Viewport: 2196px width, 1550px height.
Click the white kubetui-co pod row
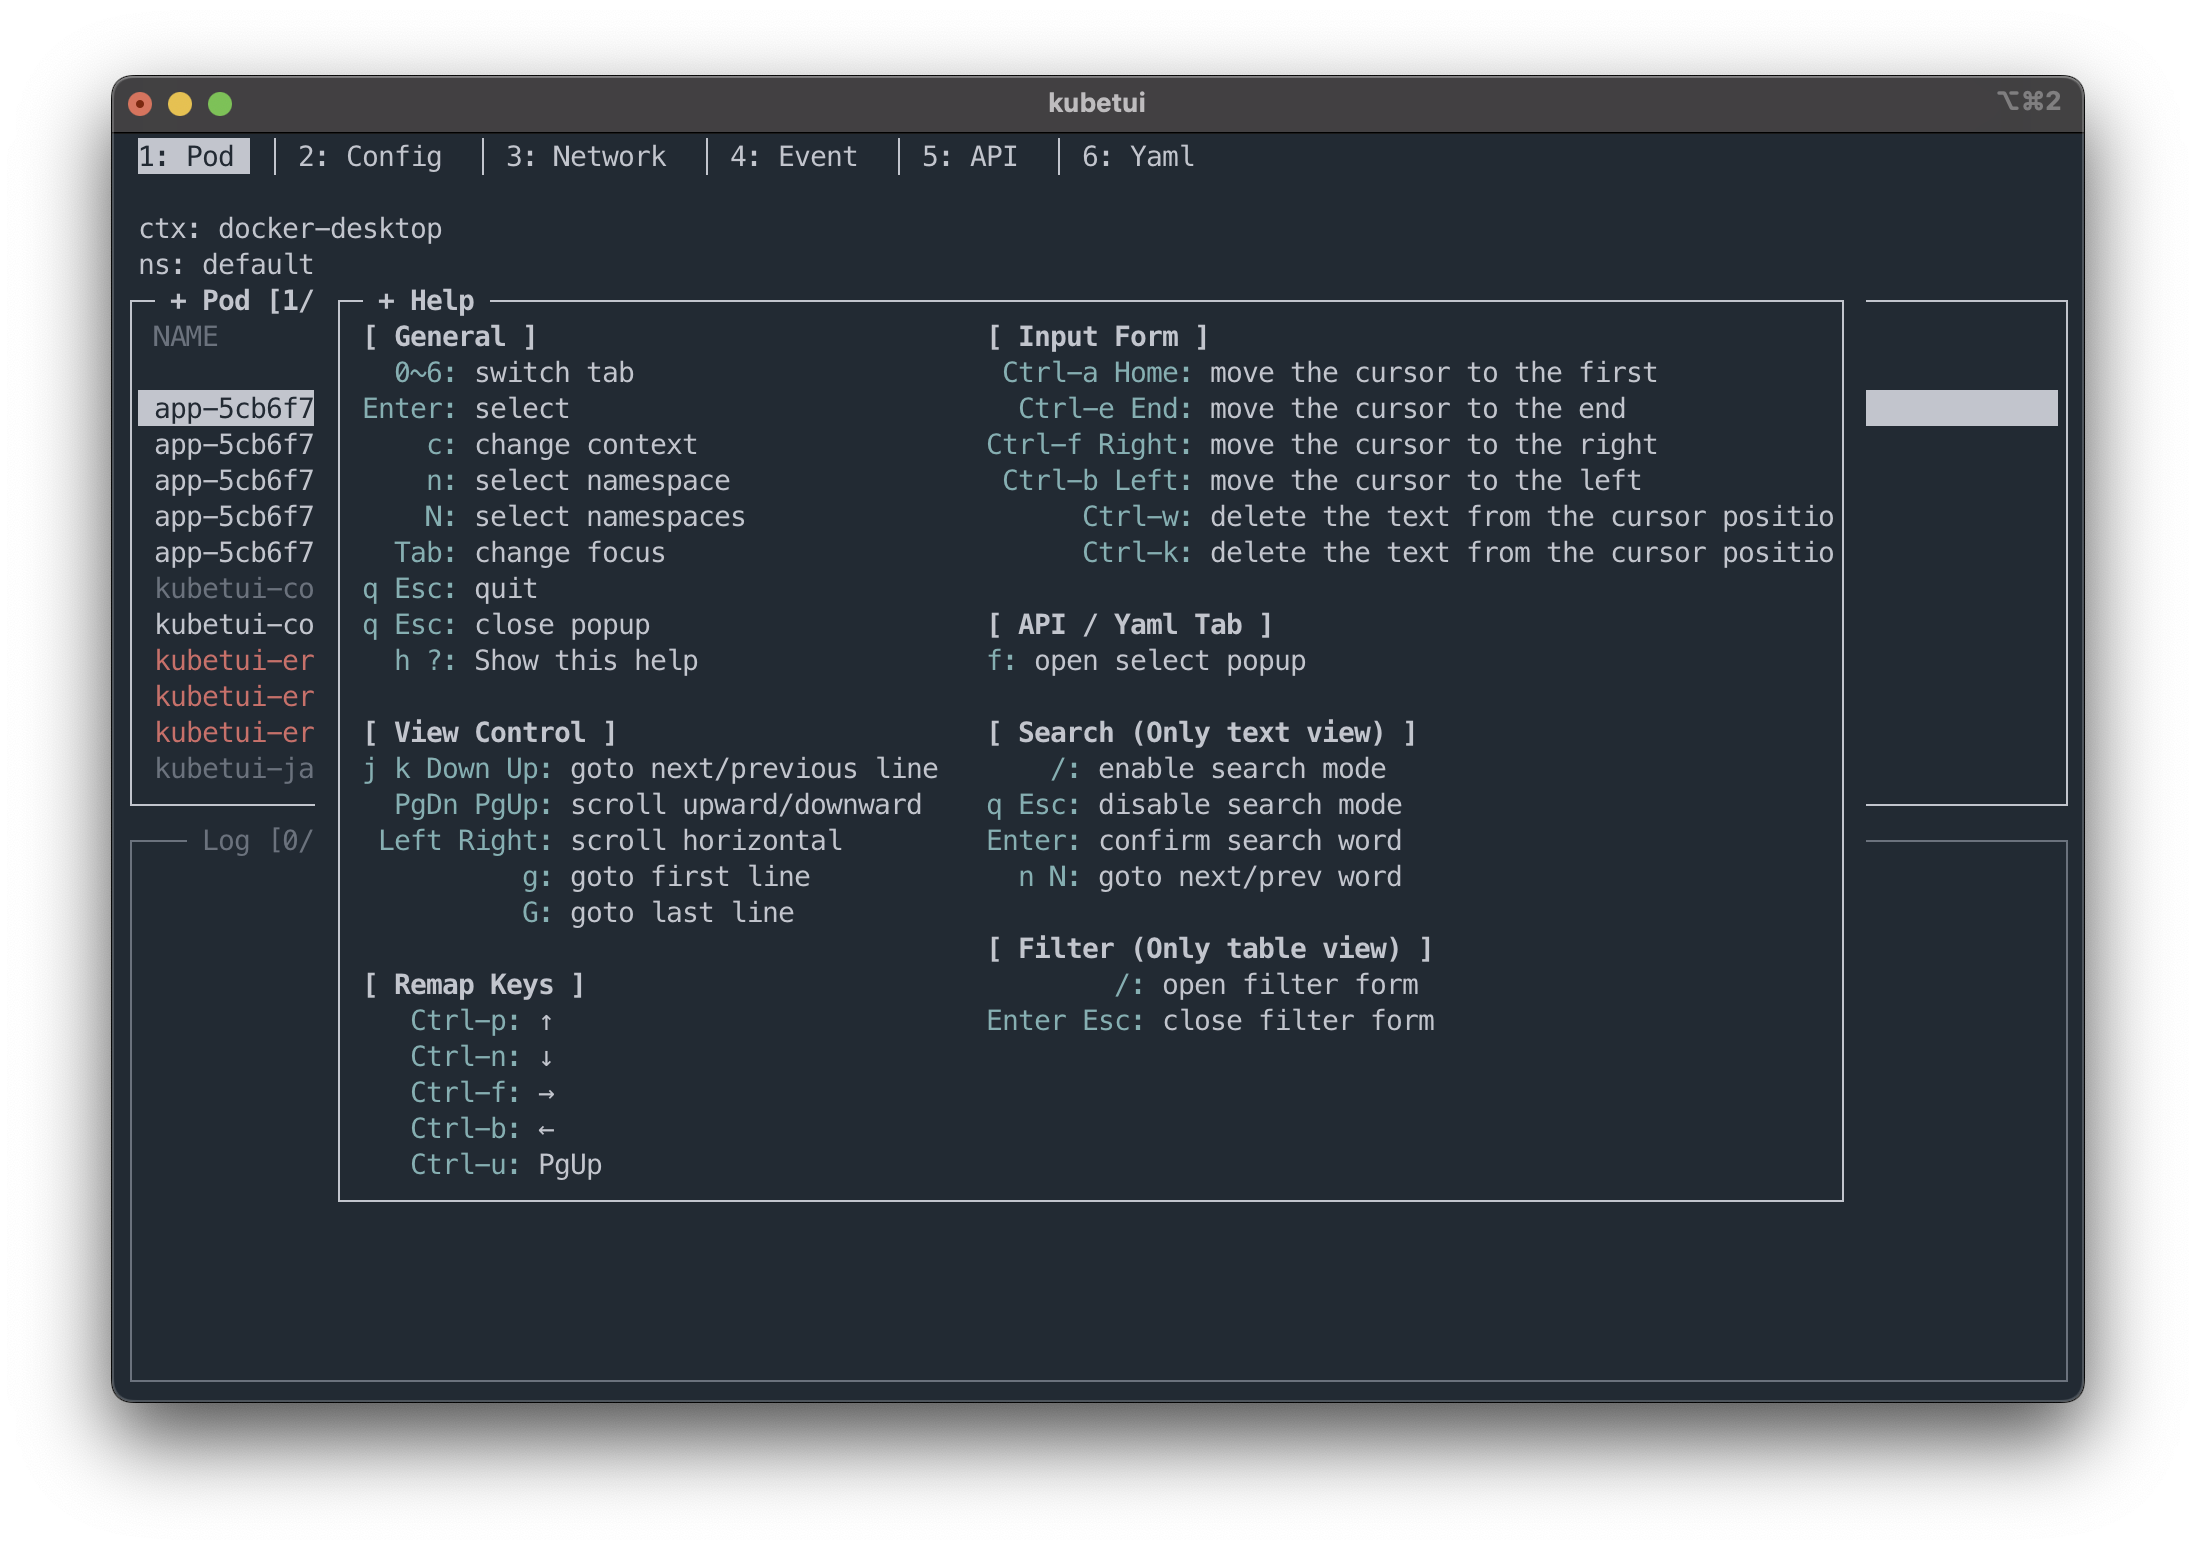[233, 625]
